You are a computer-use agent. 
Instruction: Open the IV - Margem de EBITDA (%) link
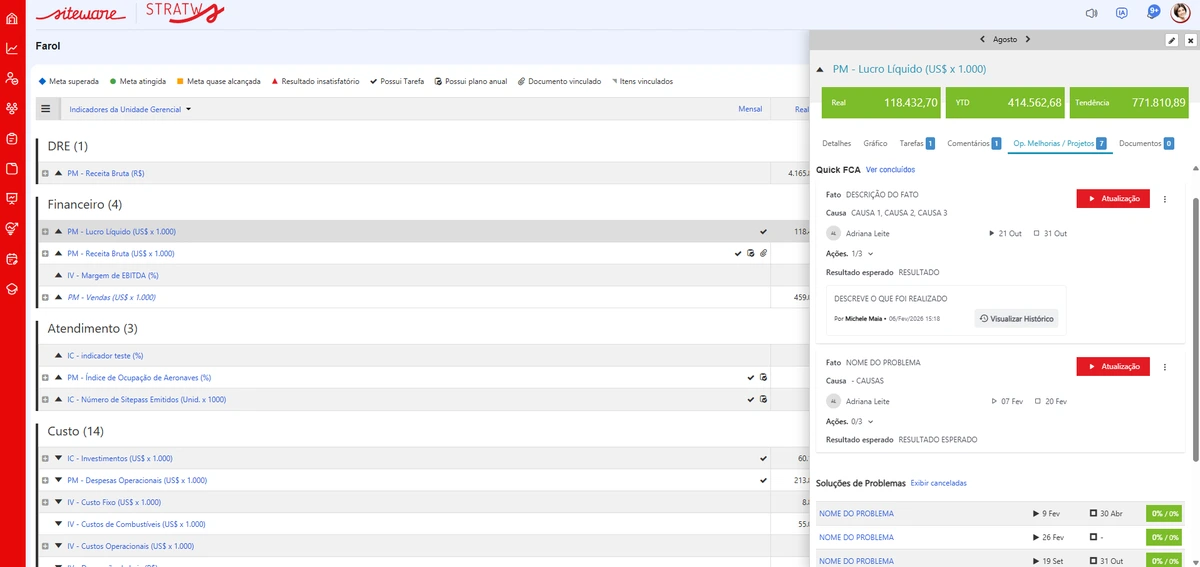pyautogui.click(x=113, y=276)
